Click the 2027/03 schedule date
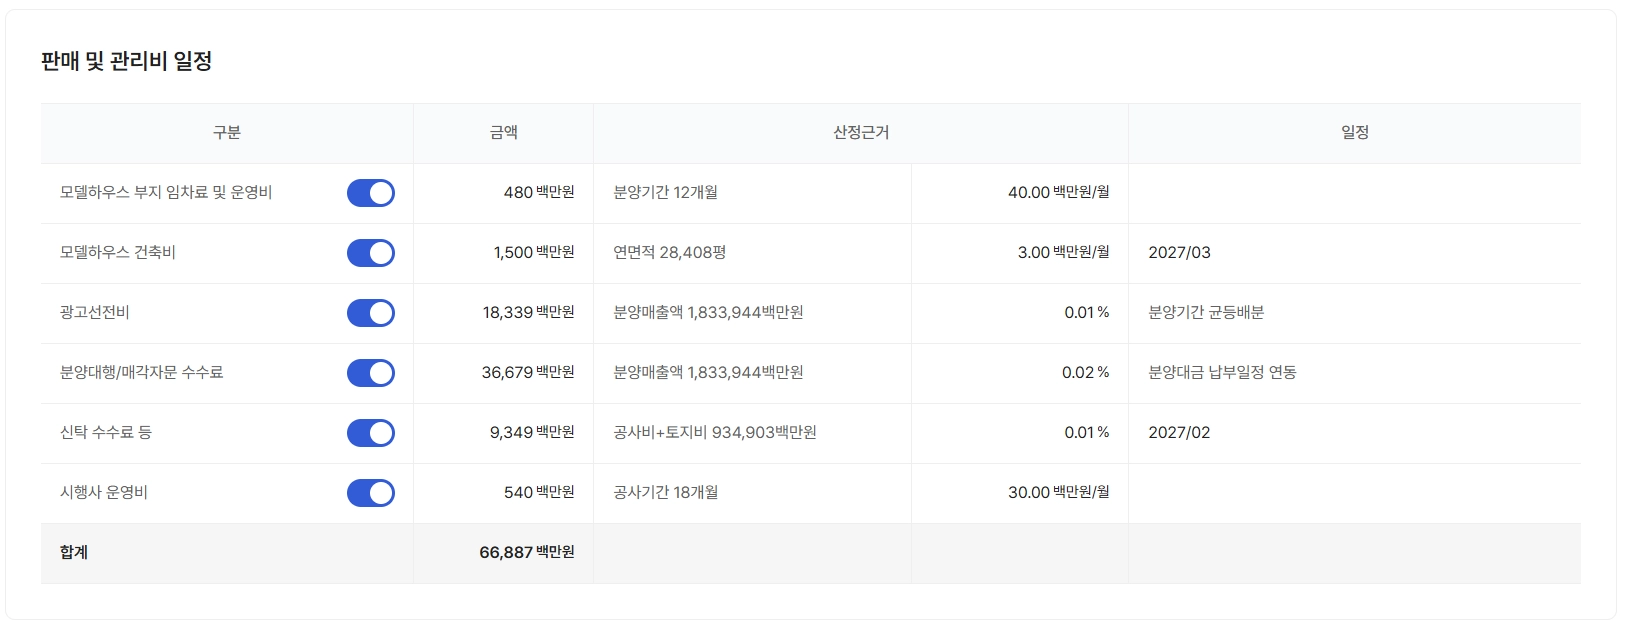The width and height of the screenshot is (1627, 629). [1179, 253]
